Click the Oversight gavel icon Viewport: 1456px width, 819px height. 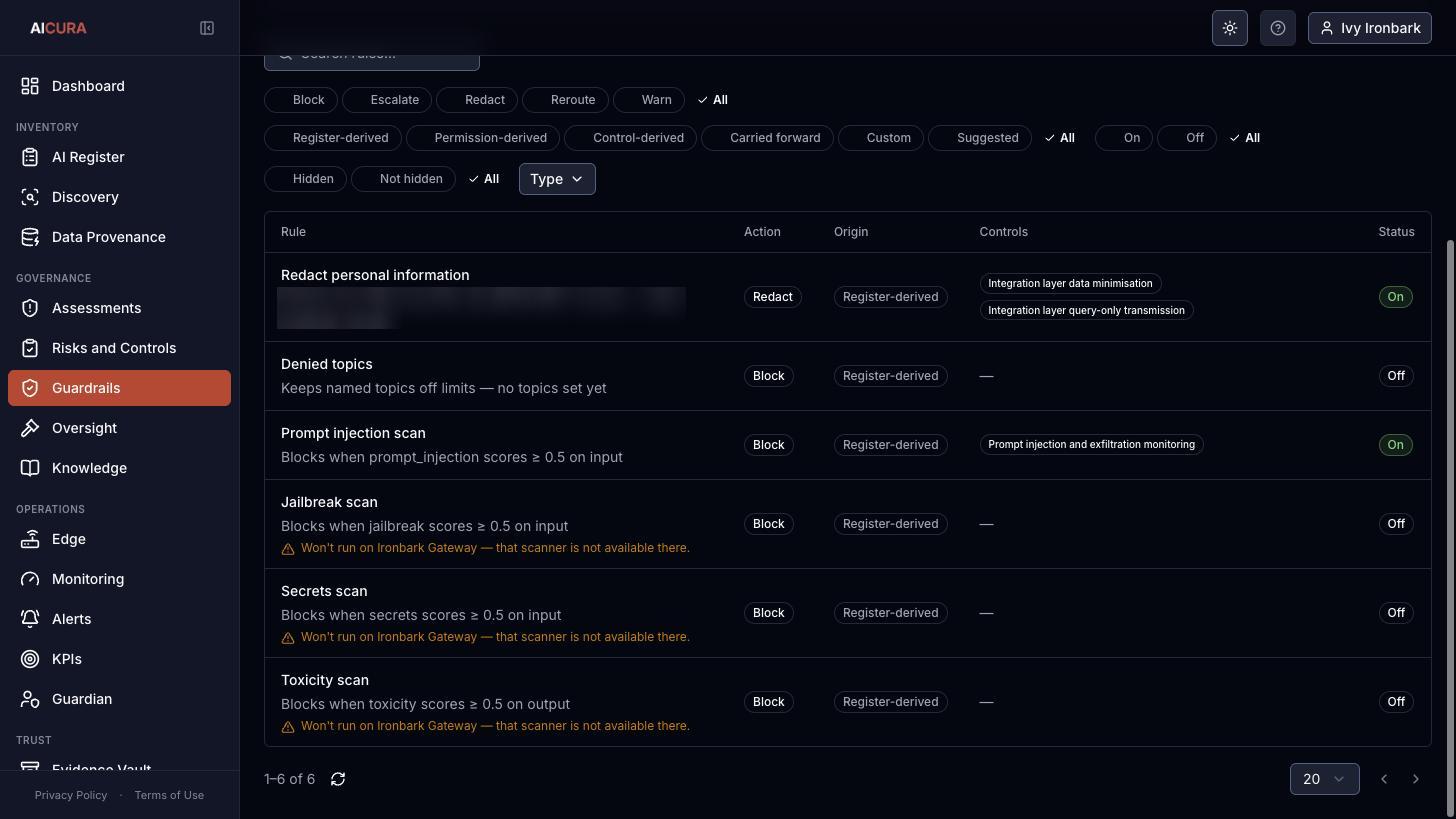30,428
